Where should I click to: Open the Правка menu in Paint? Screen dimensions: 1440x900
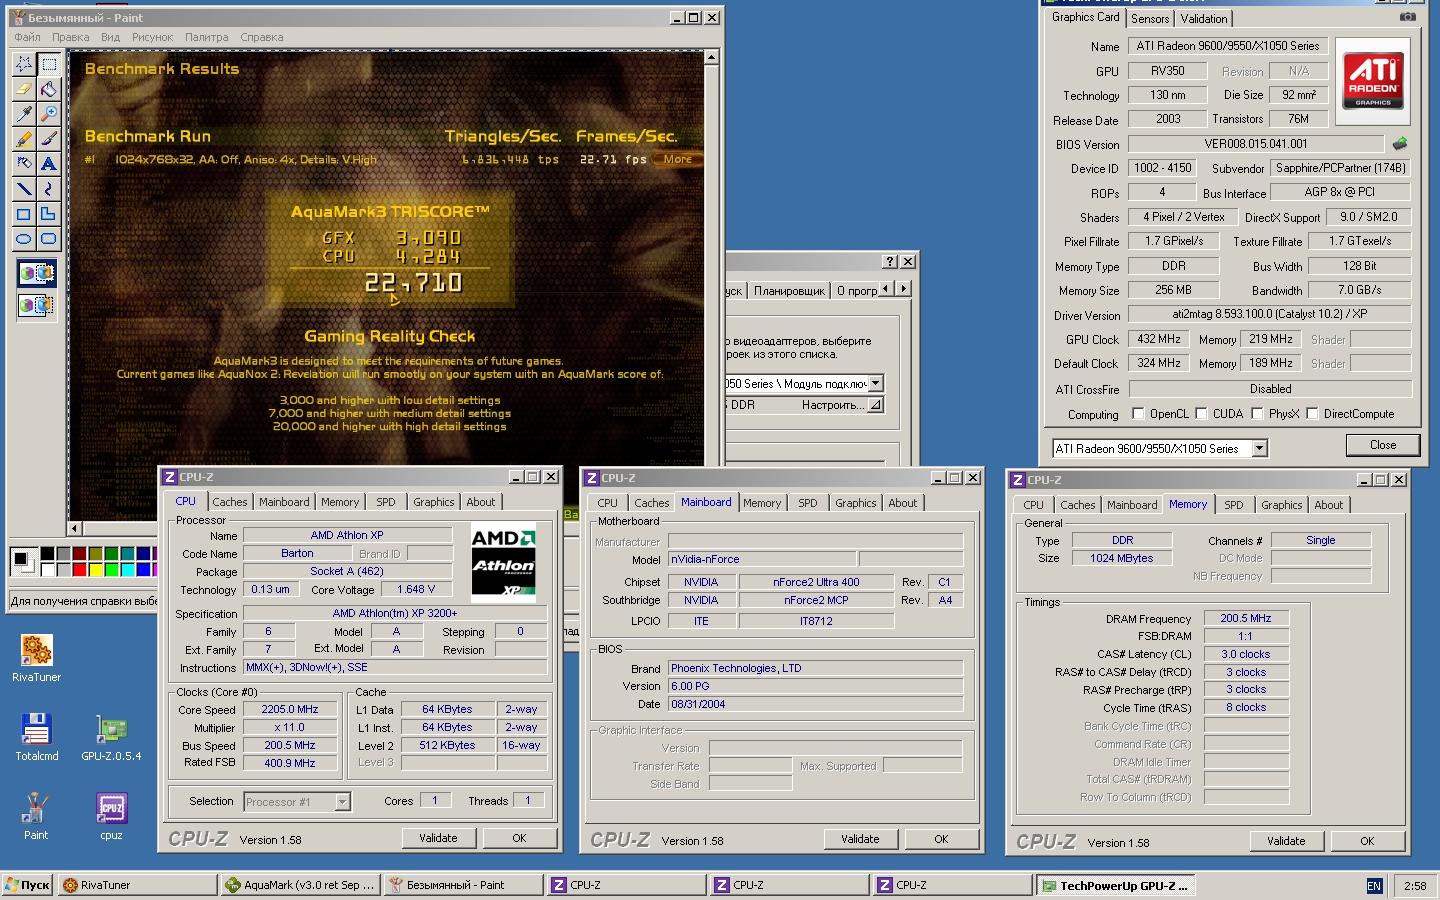(x=70, y=37)
